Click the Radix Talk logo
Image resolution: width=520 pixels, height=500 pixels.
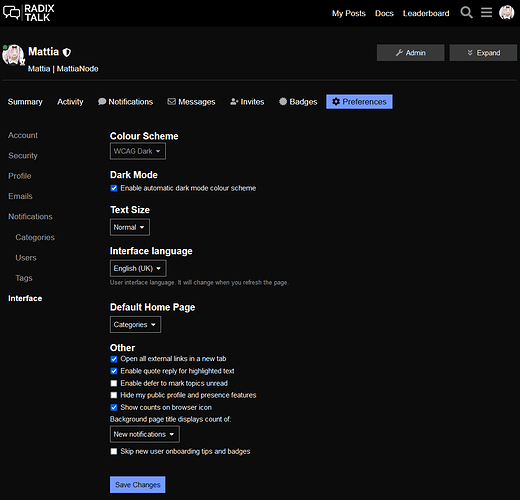coord(28,13)
